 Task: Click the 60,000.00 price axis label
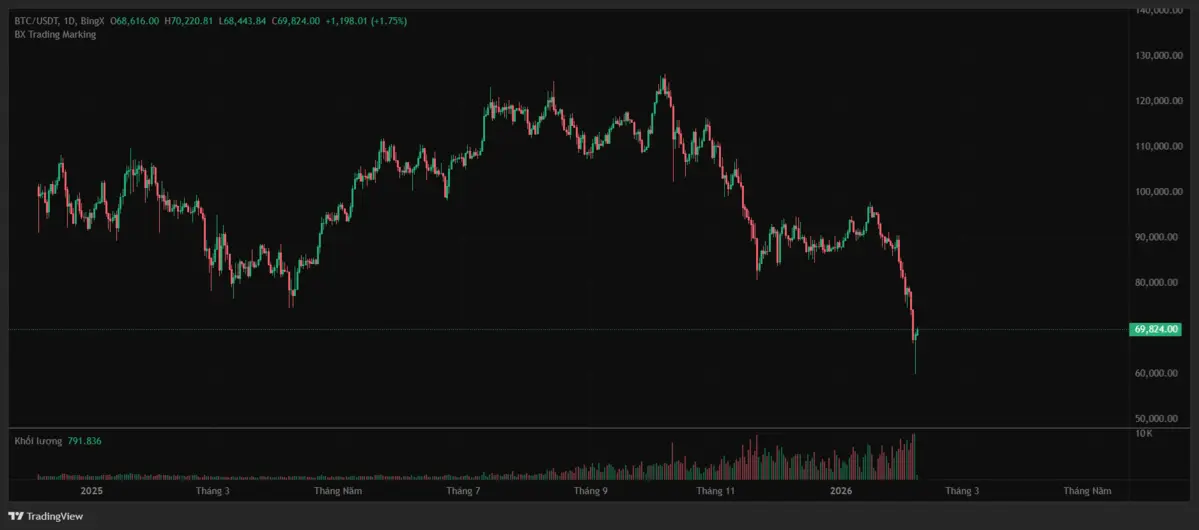tap(1160, 374)
